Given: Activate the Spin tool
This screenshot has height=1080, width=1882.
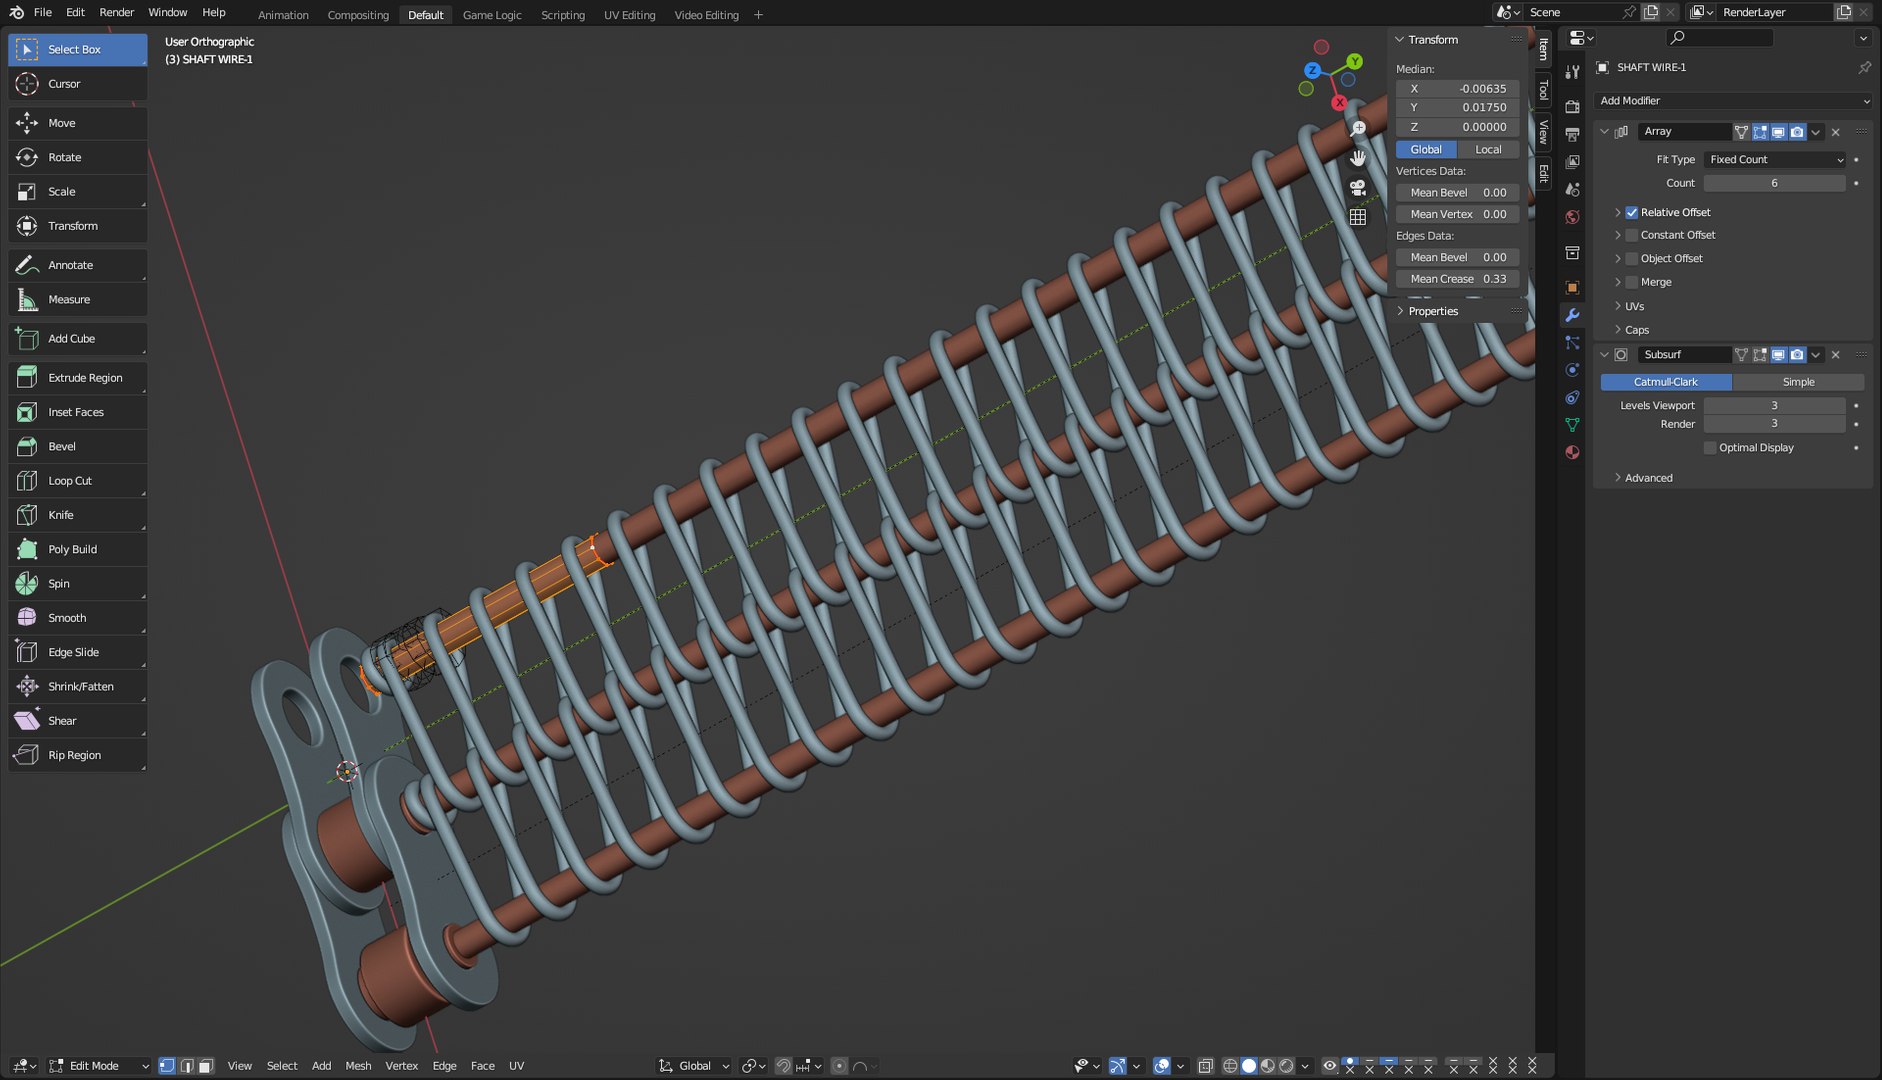Looking at the screenshot, I should (x=77, y=584).
